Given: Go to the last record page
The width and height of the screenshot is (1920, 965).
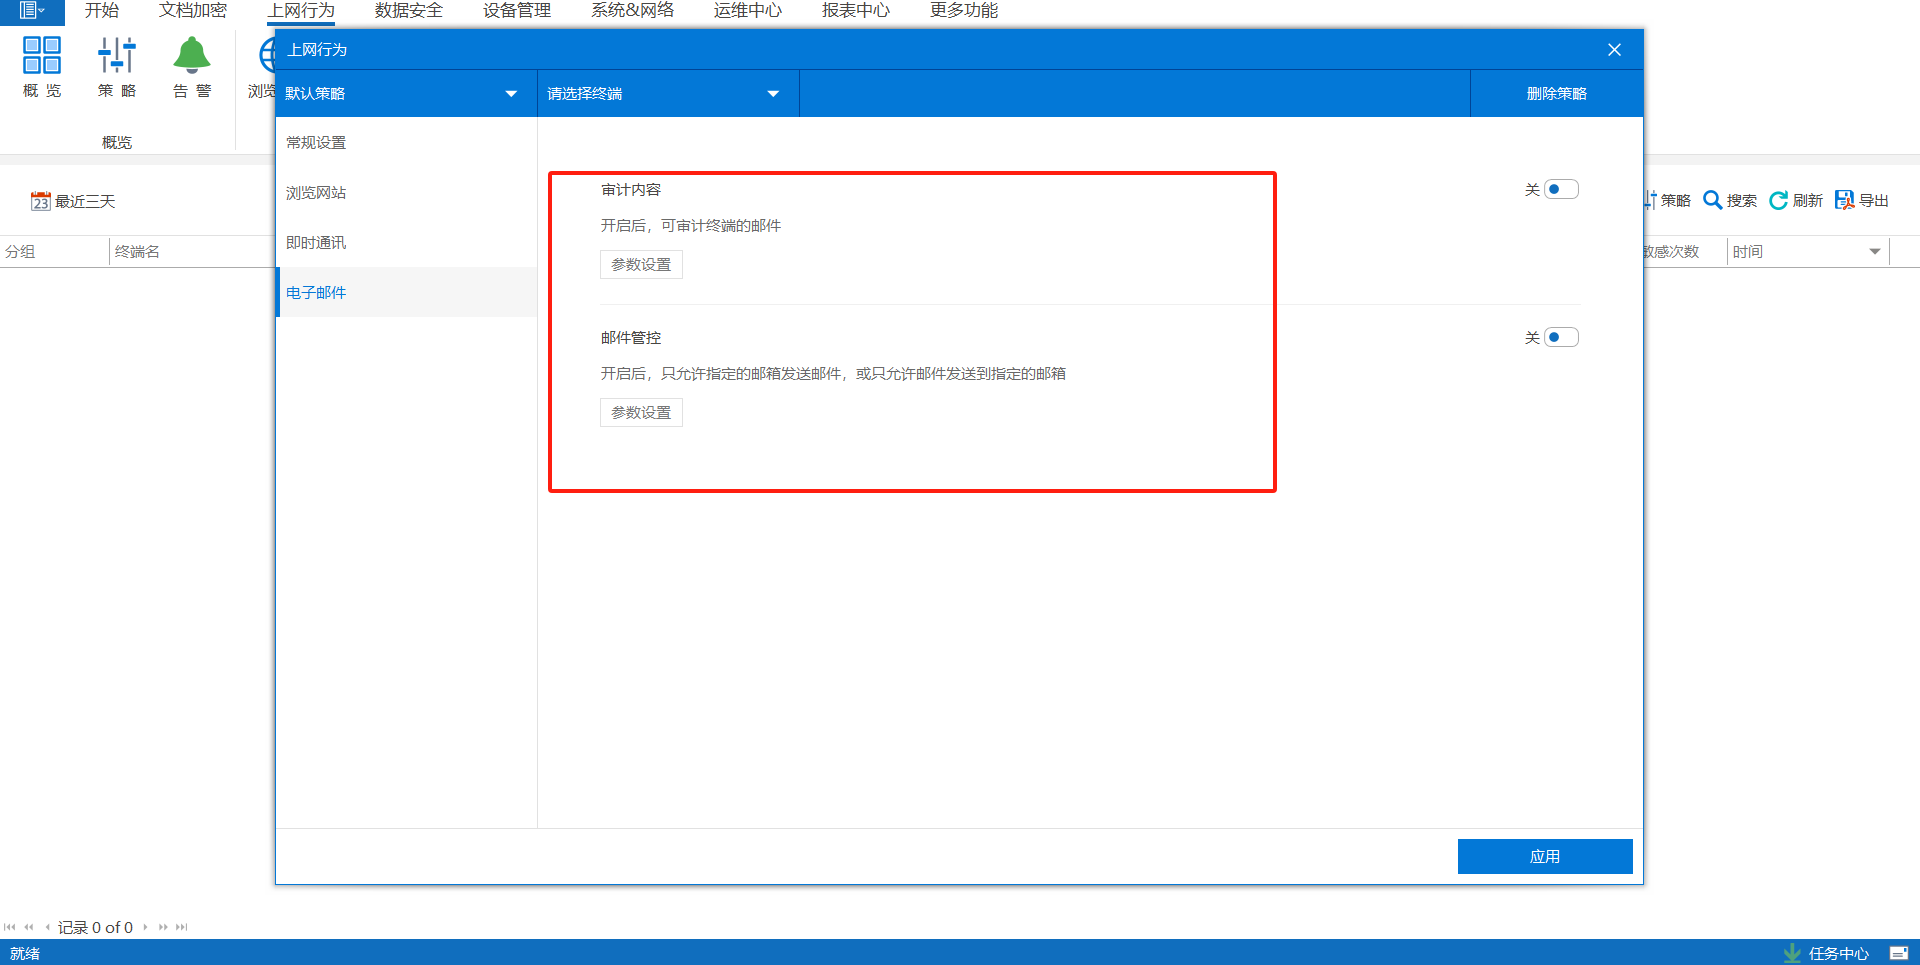Looking at the screenshot, I should point(181,927).
